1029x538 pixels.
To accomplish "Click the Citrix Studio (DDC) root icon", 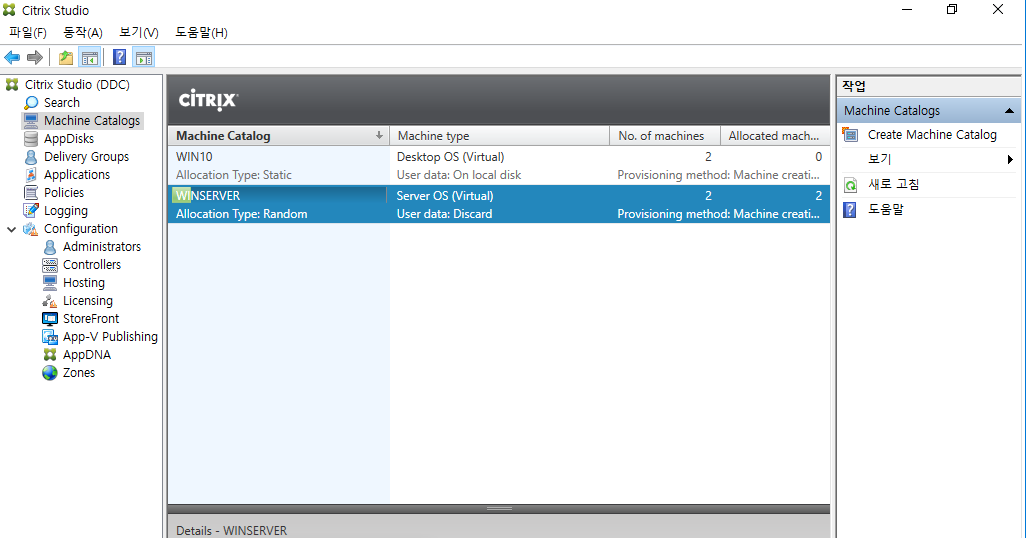I will click(11, 85).
